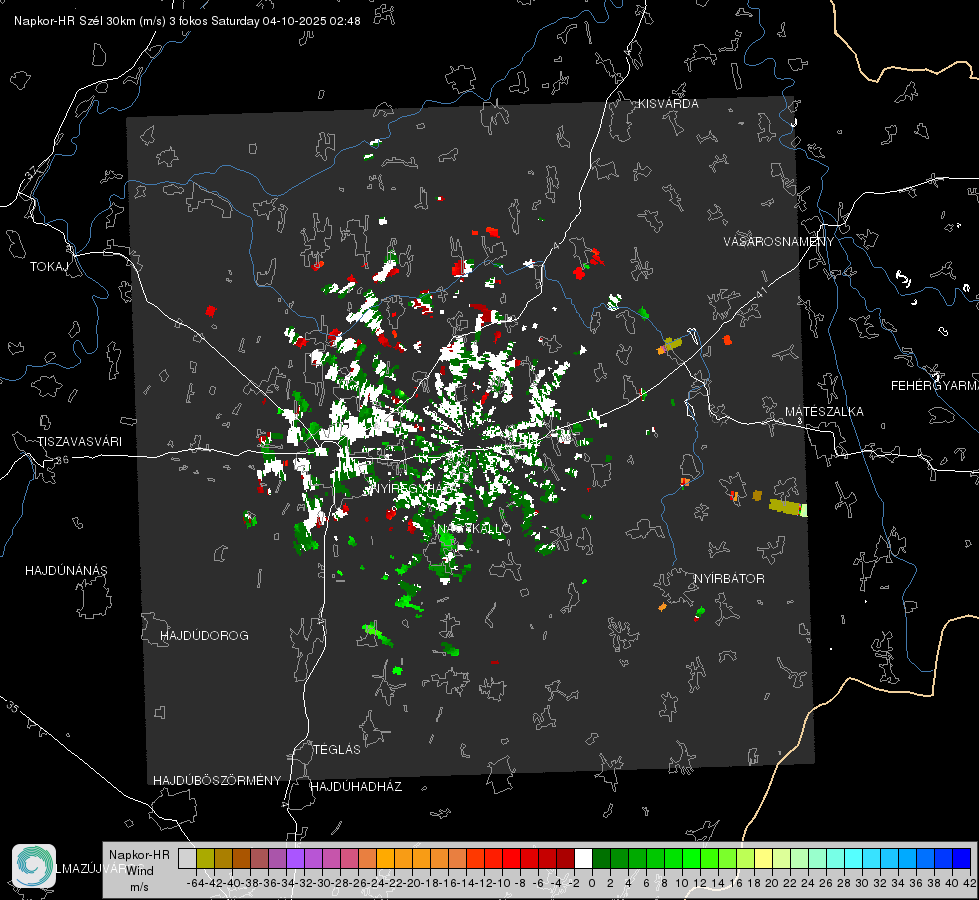This screenshot has width=979, height=900.
Task: Click the road number 36 marker
Action: 62,460
